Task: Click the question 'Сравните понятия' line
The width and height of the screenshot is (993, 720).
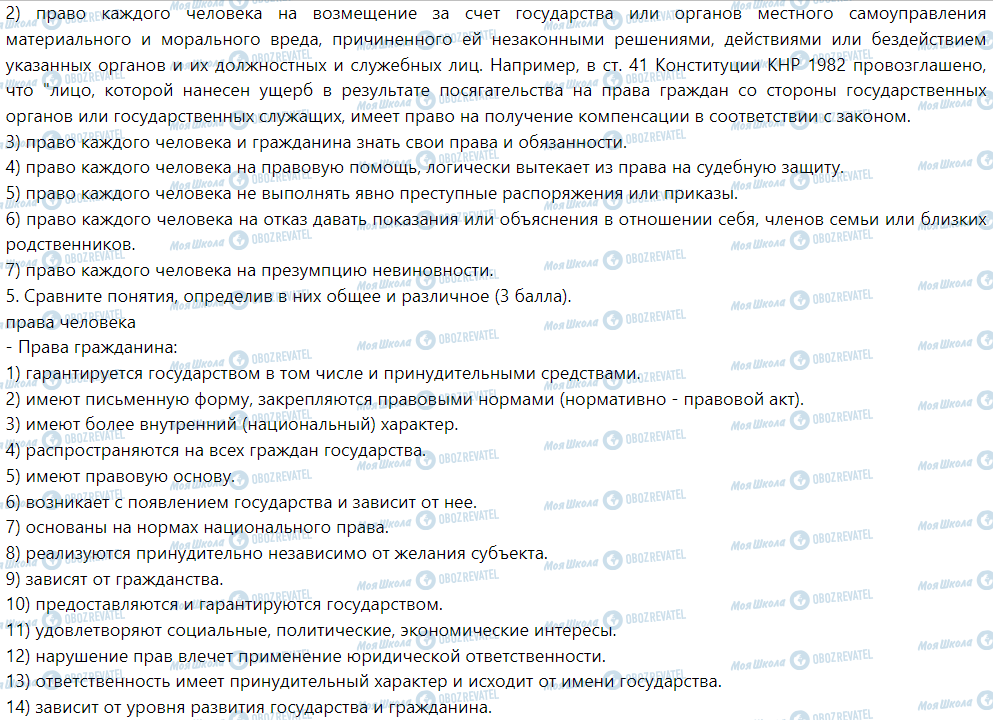Action: coord(288,296)
